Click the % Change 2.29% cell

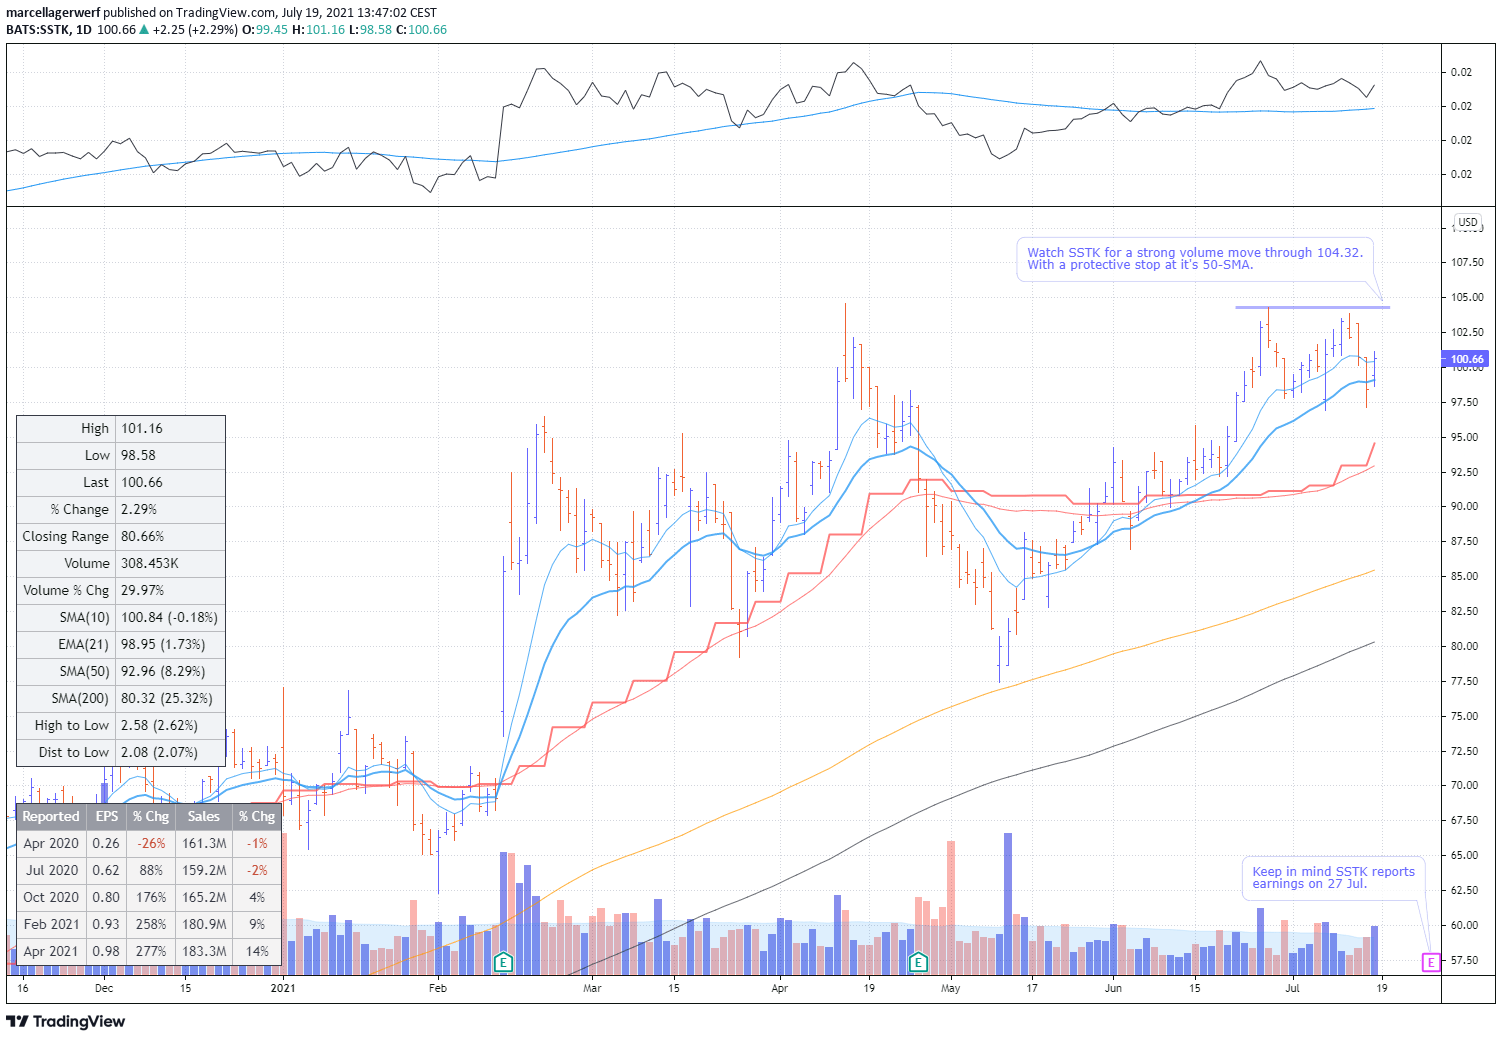click(171, 509)
